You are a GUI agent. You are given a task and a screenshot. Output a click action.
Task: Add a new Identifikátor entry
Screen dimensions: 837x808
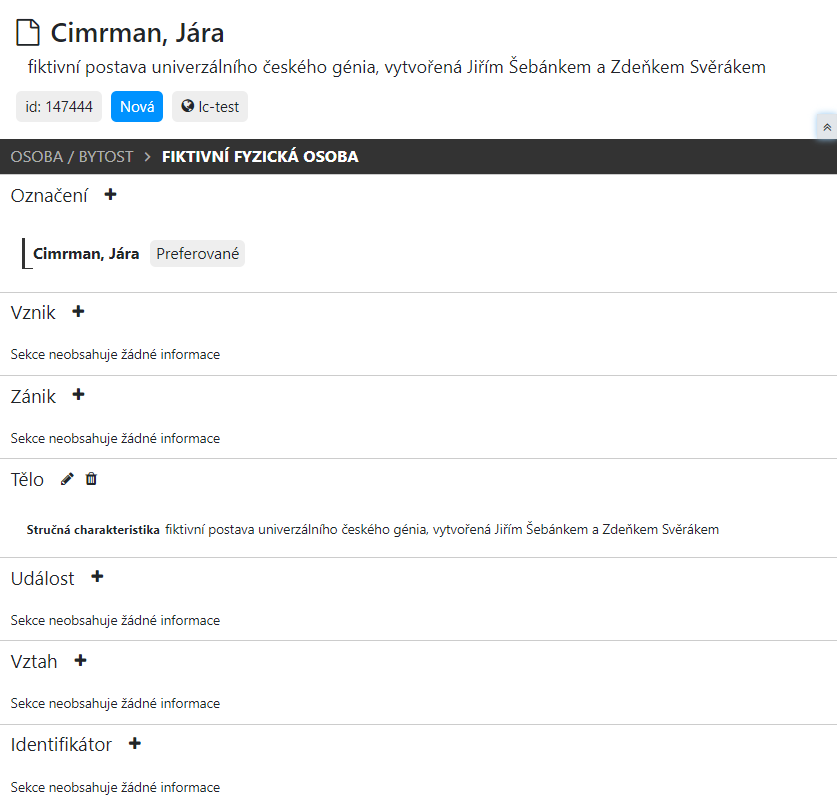(x=135, y=744)
